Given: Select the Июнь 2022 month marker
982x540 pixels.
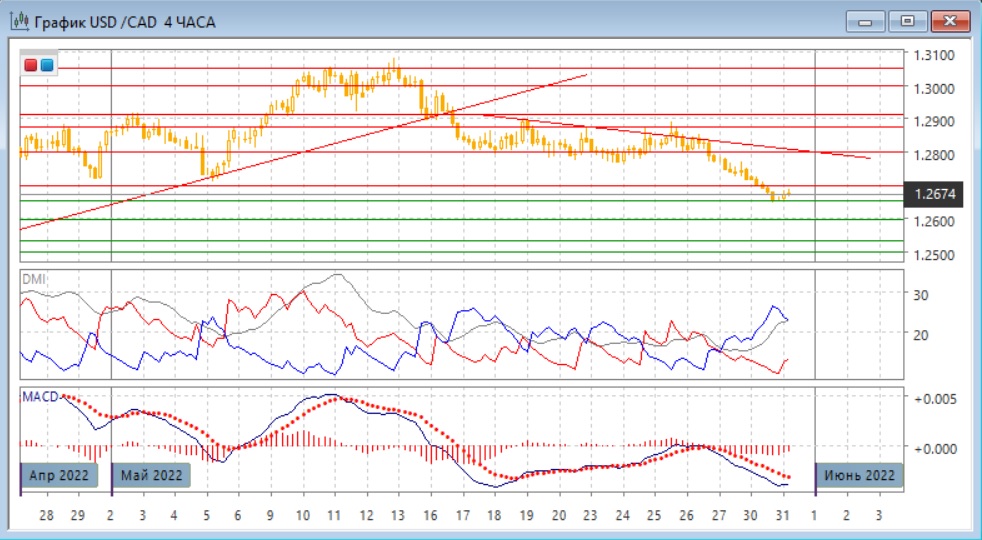Looking at the screenshot, I should point(859,475).
